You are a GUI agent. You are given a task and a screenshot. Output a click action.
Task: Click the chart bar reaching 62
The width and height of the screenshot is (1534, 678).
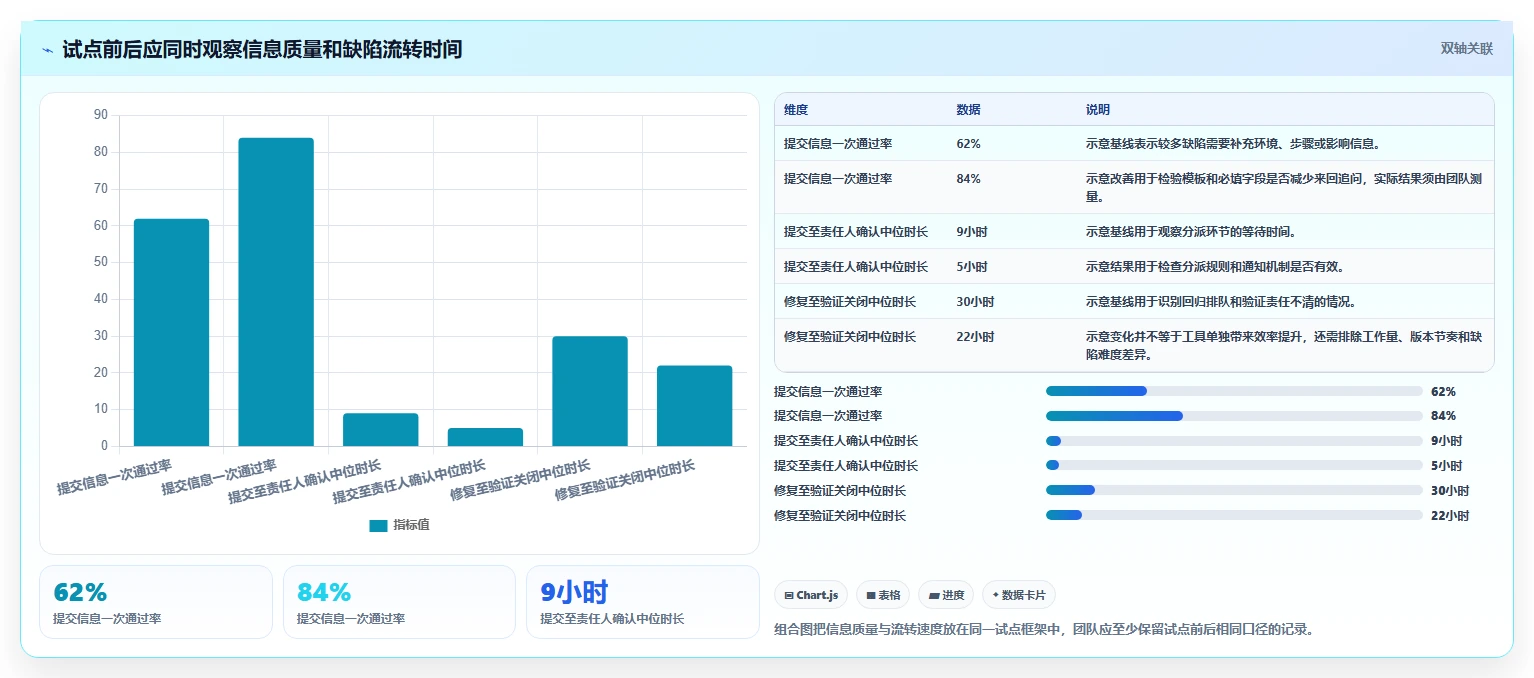point(171,332)
